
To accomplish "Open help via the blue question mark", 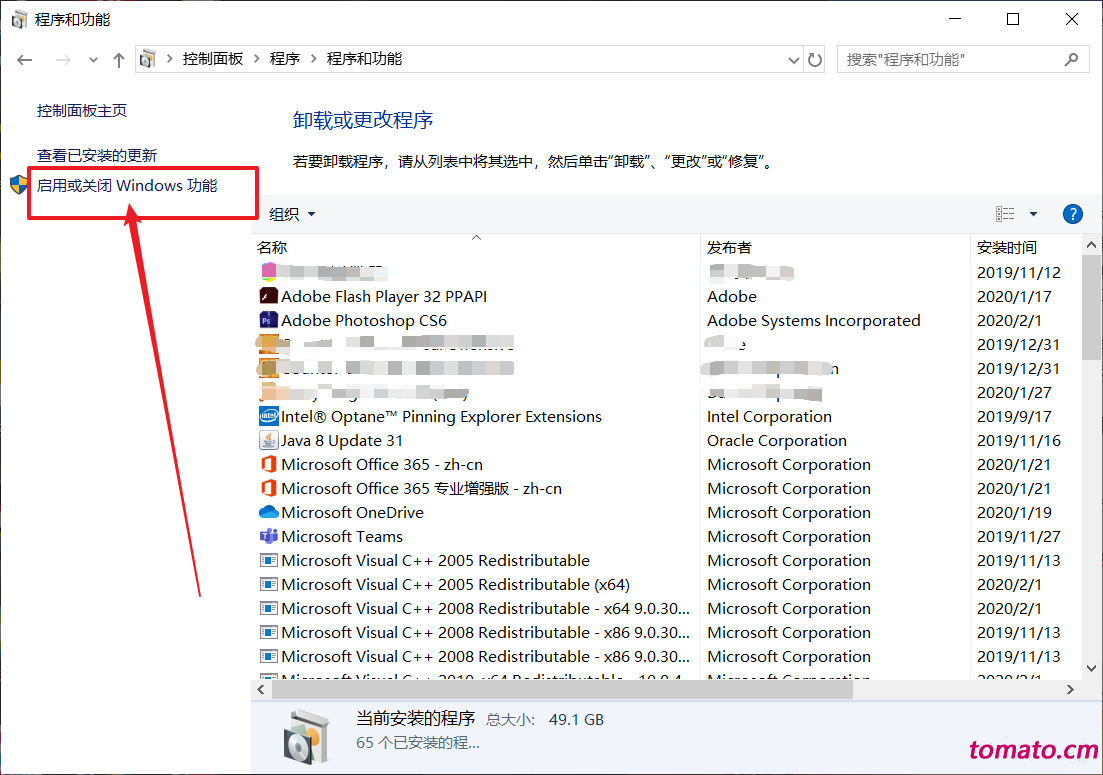I will pyautogui.click(x=1072, y=214).
